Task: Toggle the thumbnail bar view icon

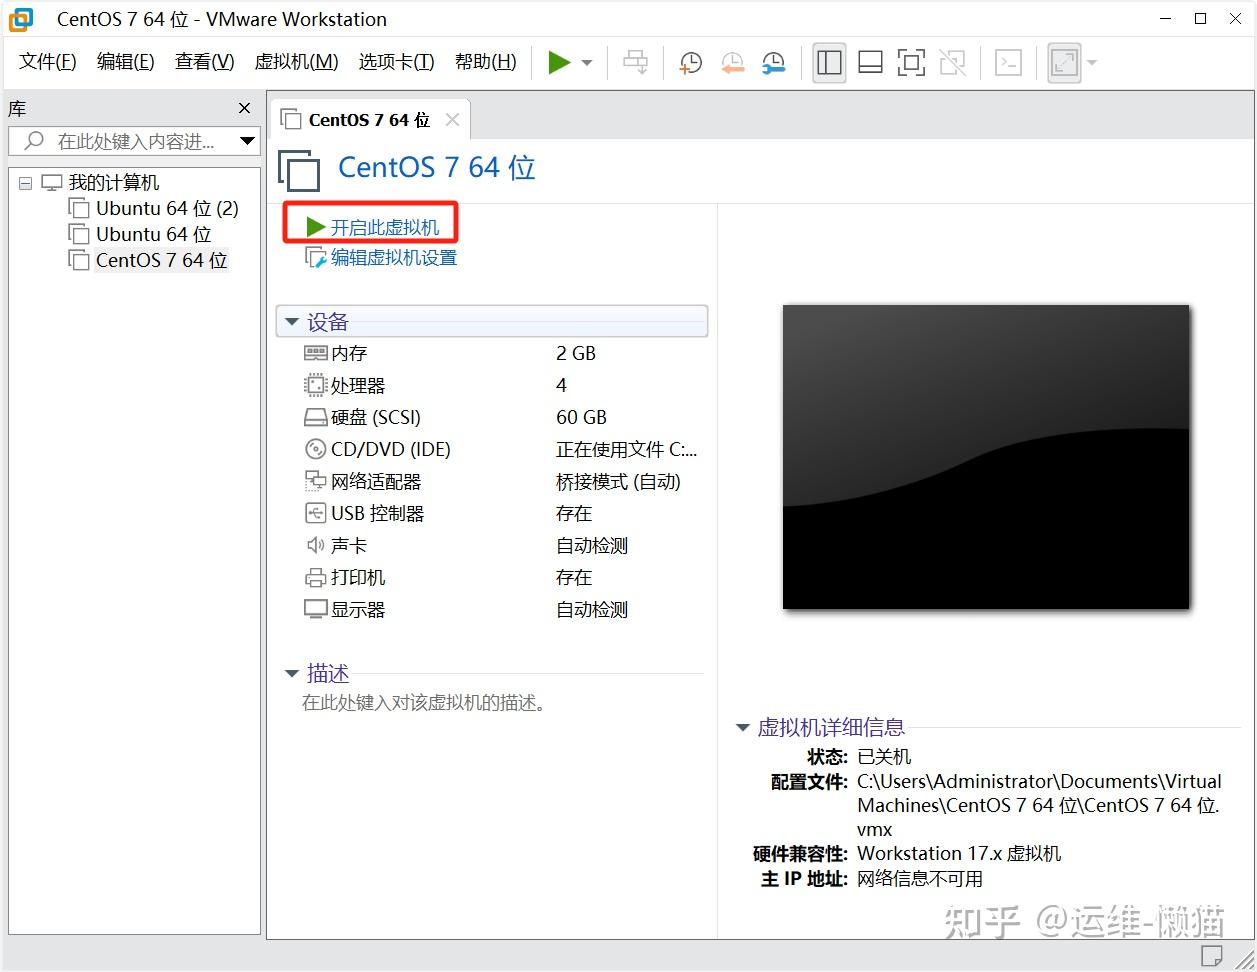Action: coord(870,63)
